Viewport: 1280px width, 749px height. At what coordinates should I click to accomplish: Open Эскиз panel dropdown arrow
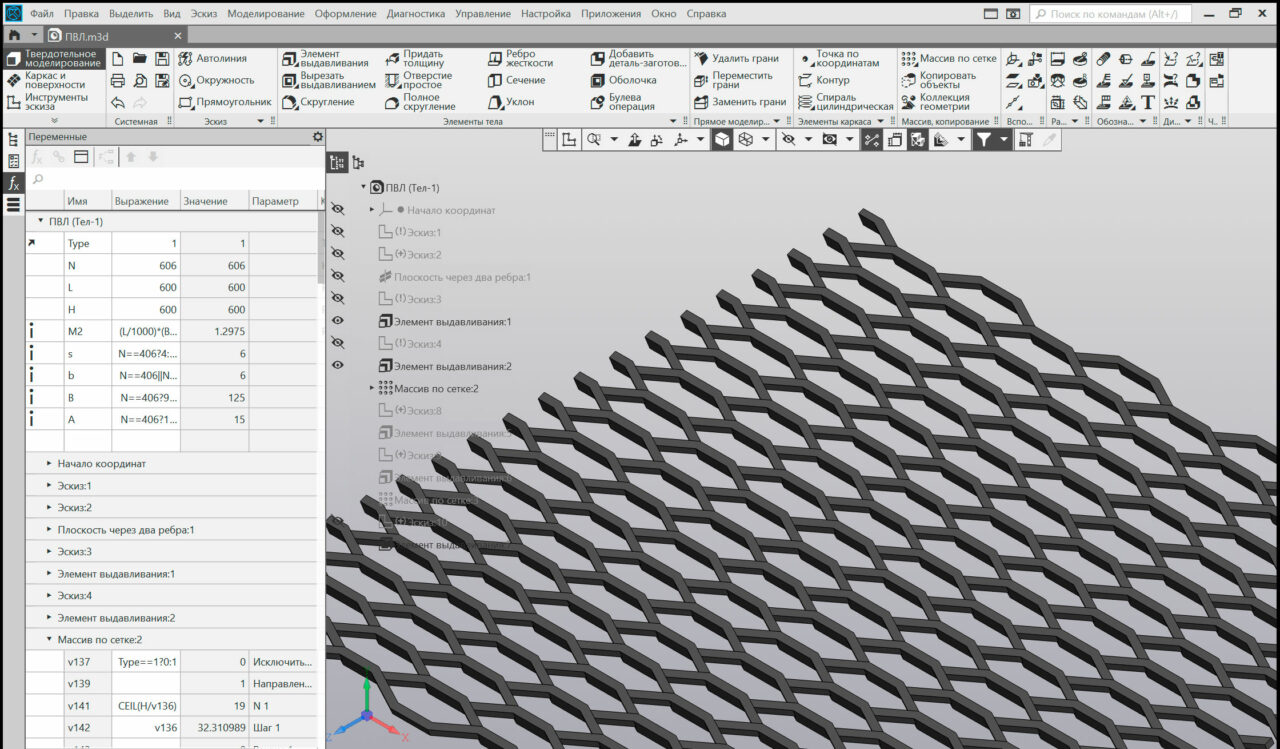pos(261,121)
